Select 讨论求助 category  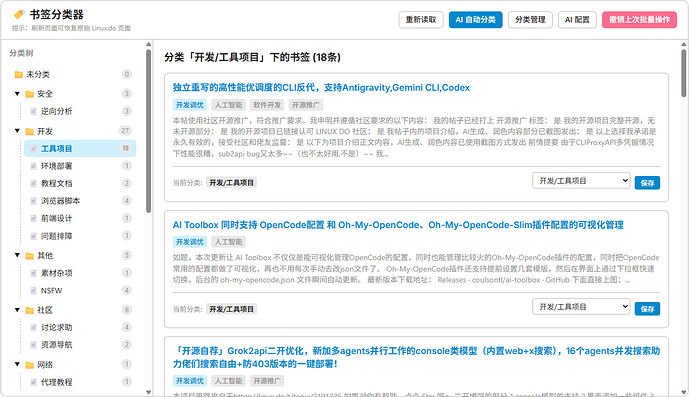tap(80, 328)
